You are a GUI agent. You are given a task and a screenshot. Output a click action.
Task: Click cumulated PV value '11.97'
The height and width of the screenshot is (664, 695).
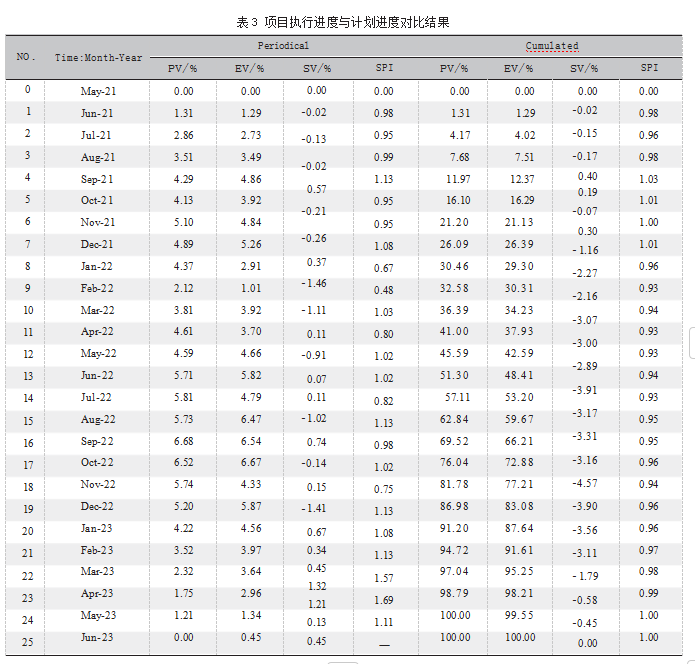point(458,179)
